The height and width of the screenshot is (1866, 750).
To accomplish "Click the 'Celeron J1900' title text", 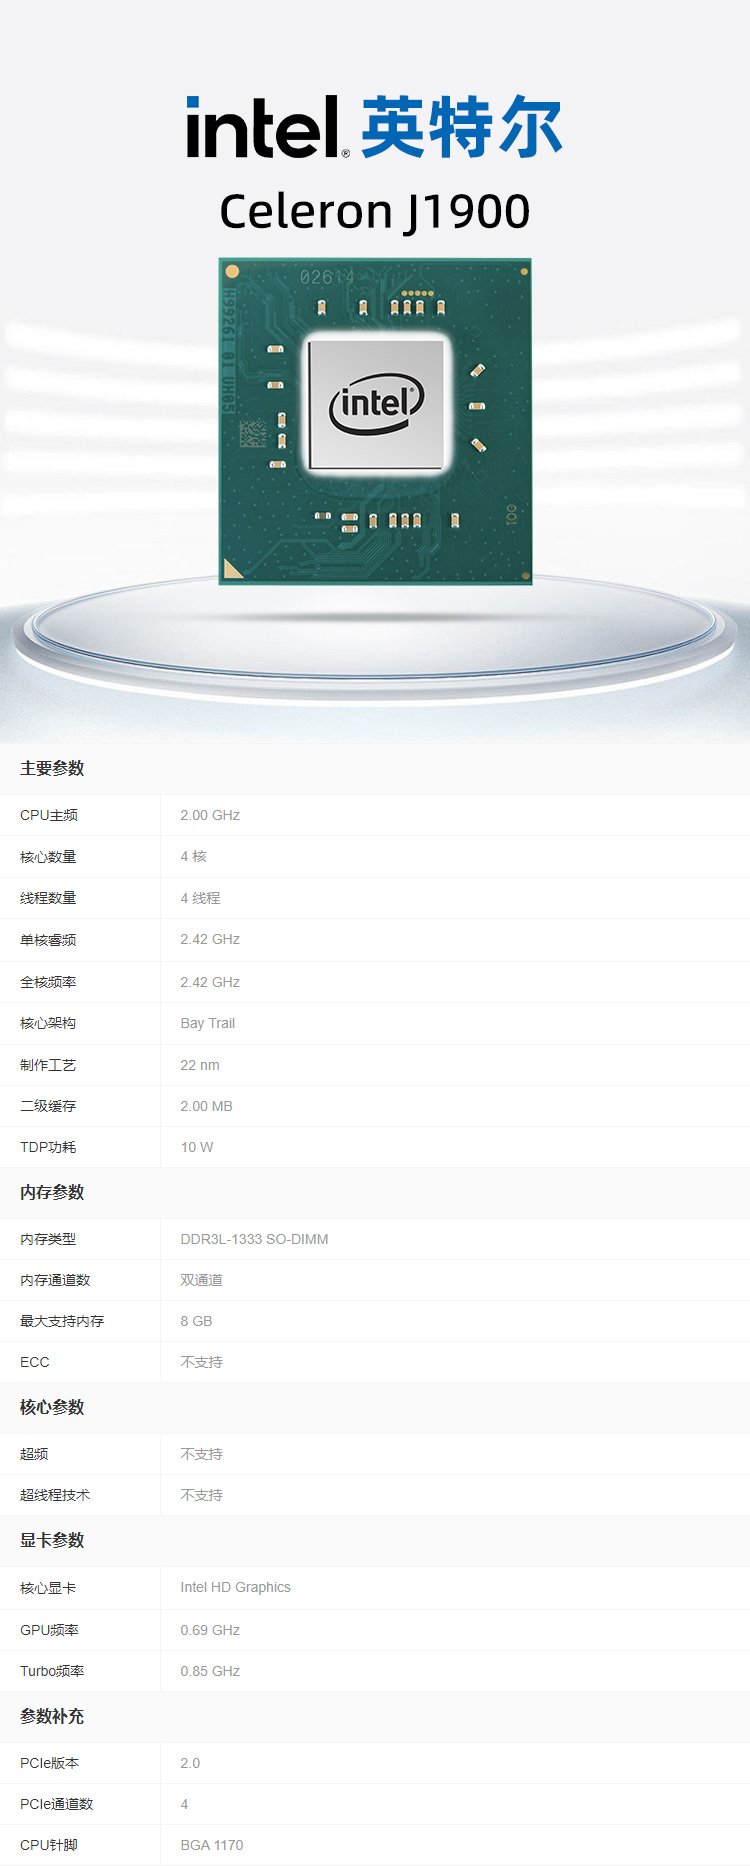I will point(375,212).
